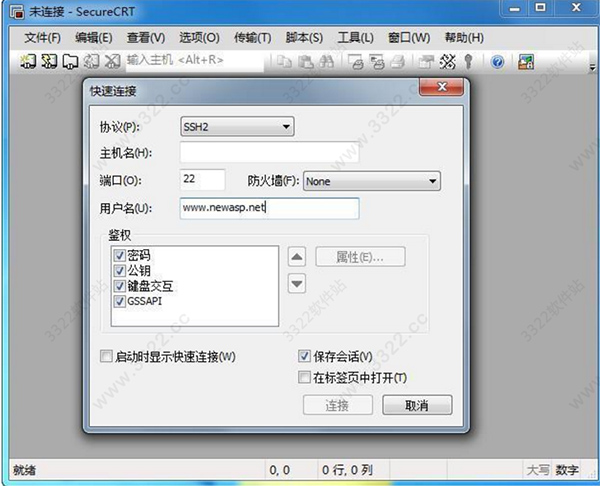Image resolution: width=600 pixels, height=486 pixels.
Task: Minimize the SecureCRT window
Action: (515, 9)
